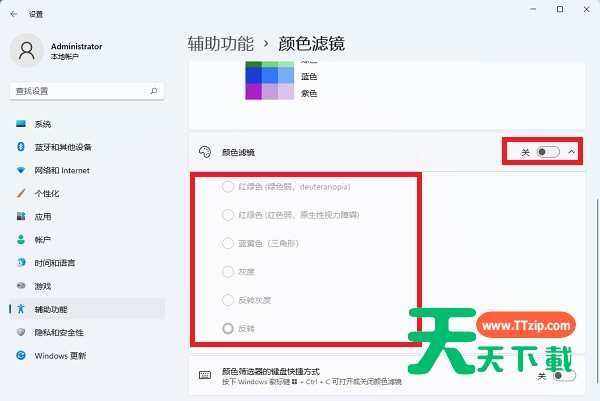Select the 反转 radio option
The image size is (600, 401).
(x=228, y=328)
